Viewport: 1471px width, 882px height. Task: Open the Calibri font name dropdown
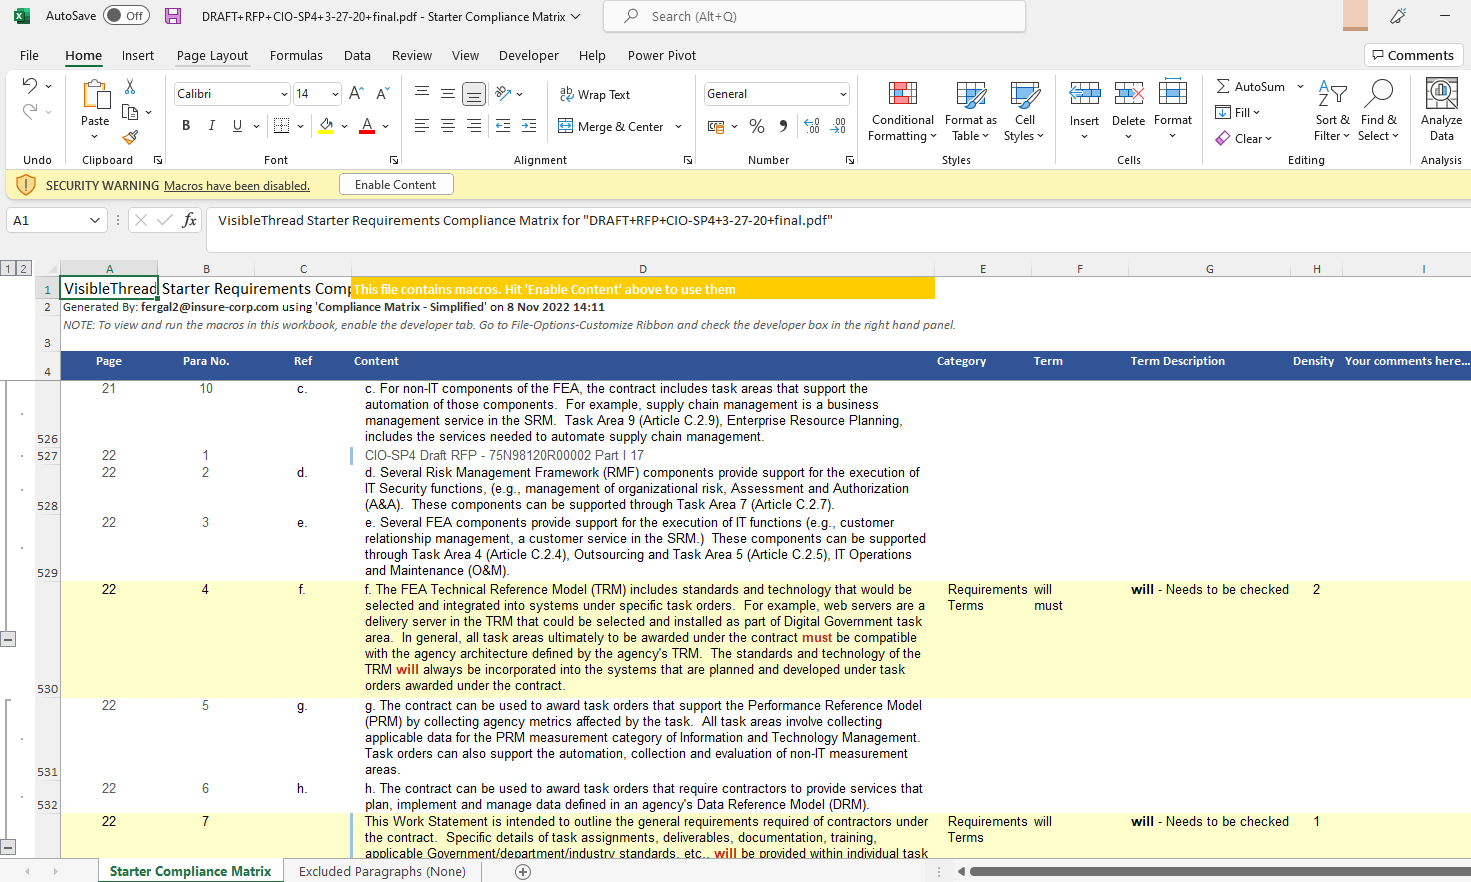tap(284, 94)
